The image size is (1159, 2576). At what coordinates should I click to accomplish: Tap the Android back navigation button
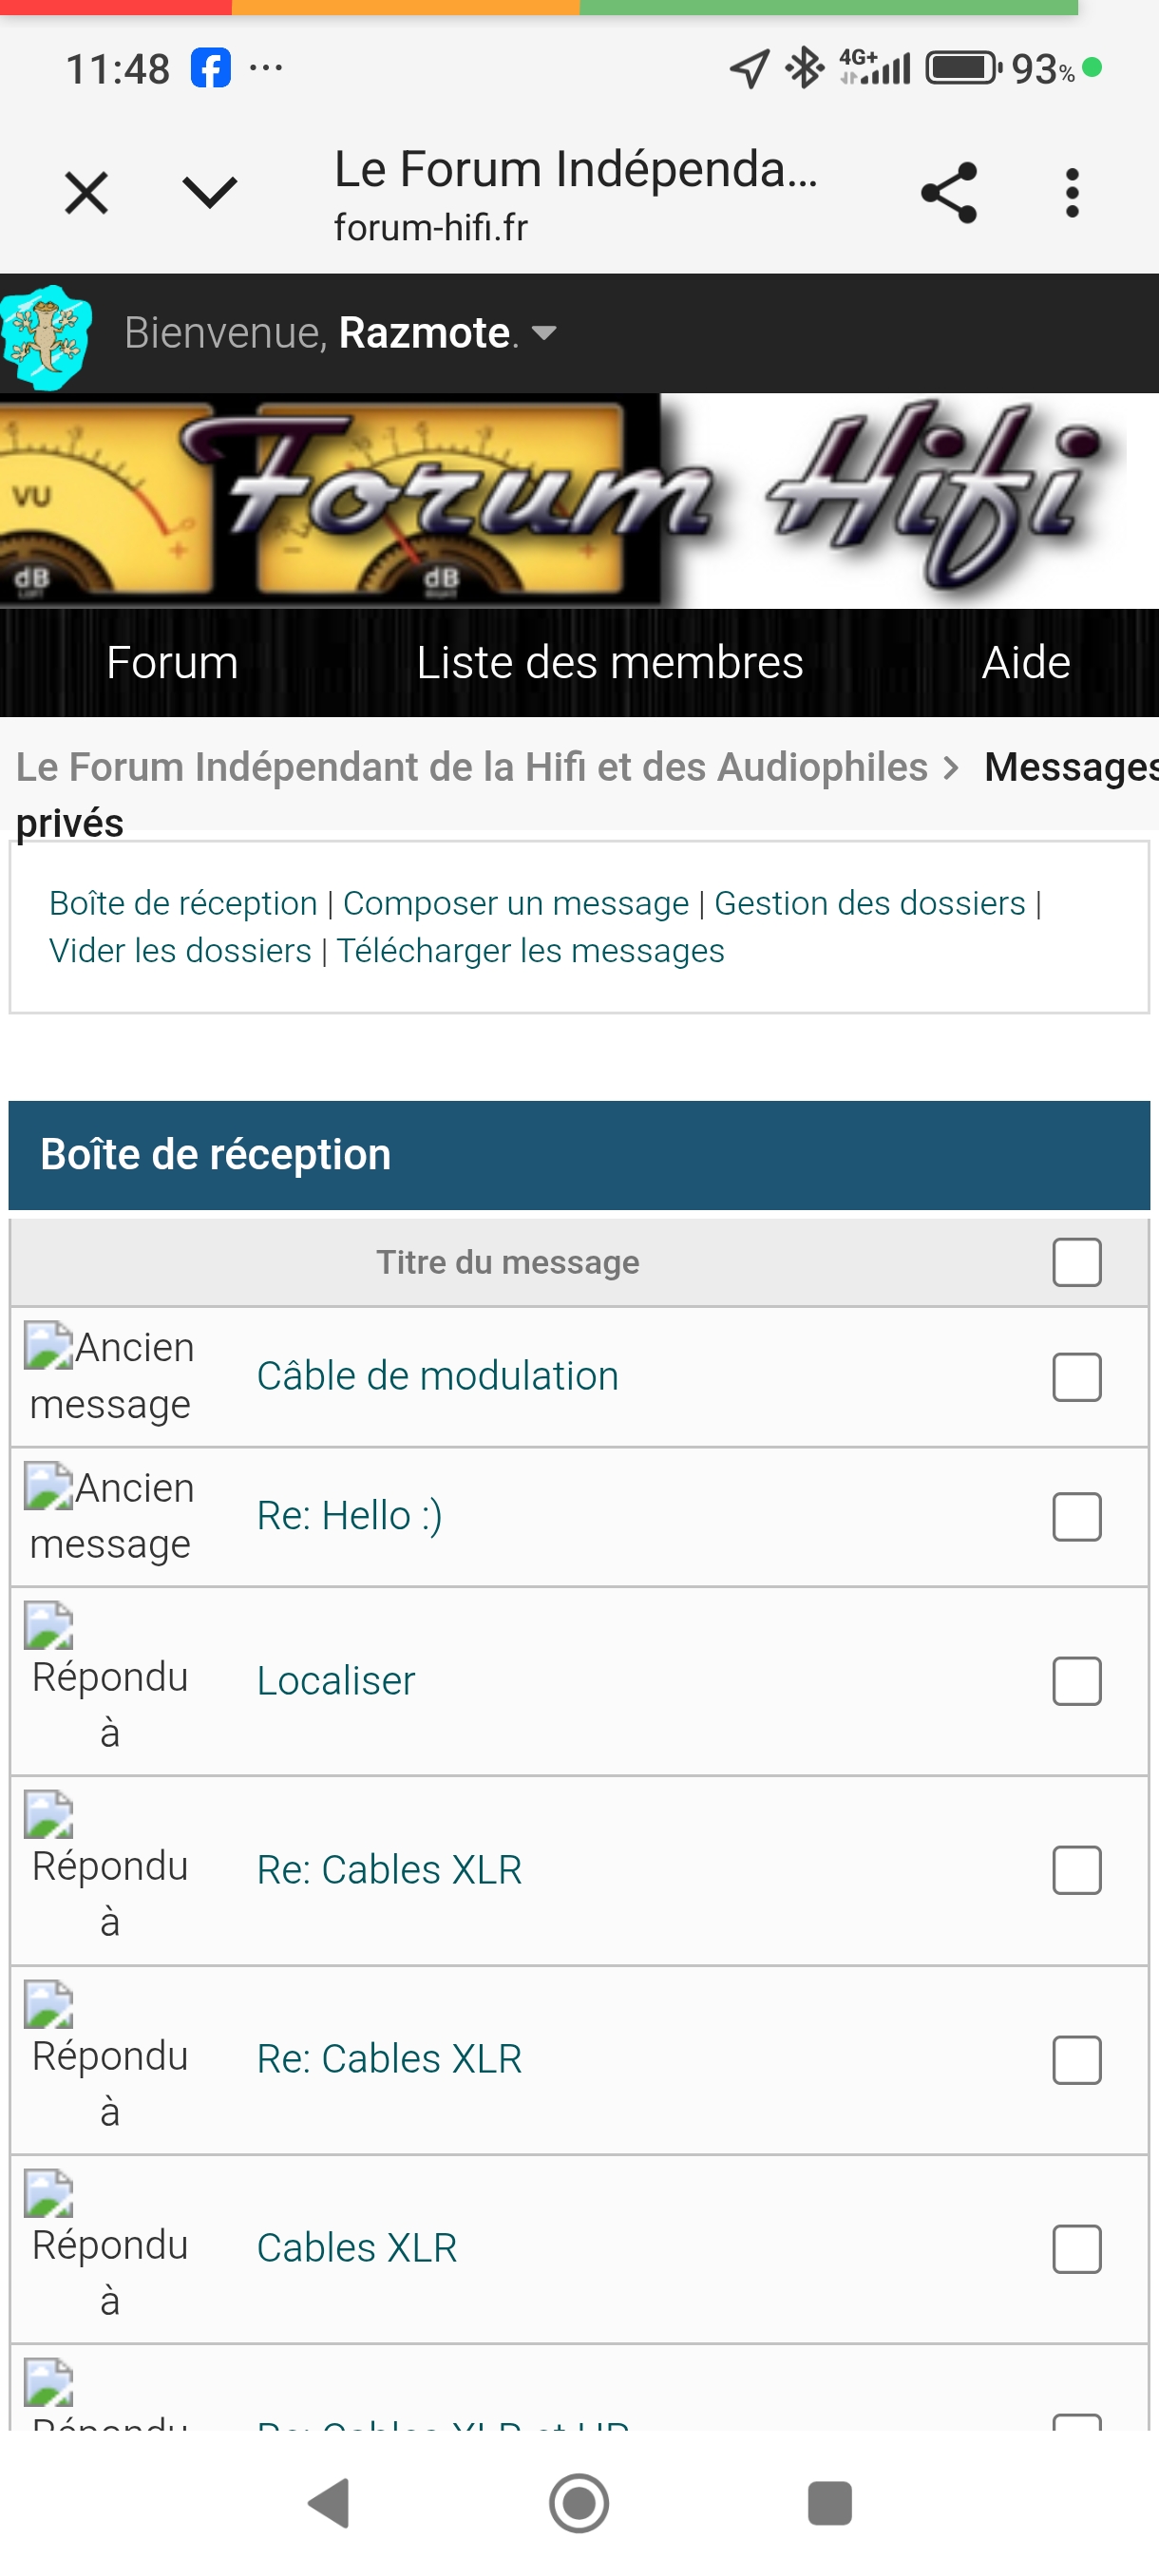click(x=329, y=2503)
